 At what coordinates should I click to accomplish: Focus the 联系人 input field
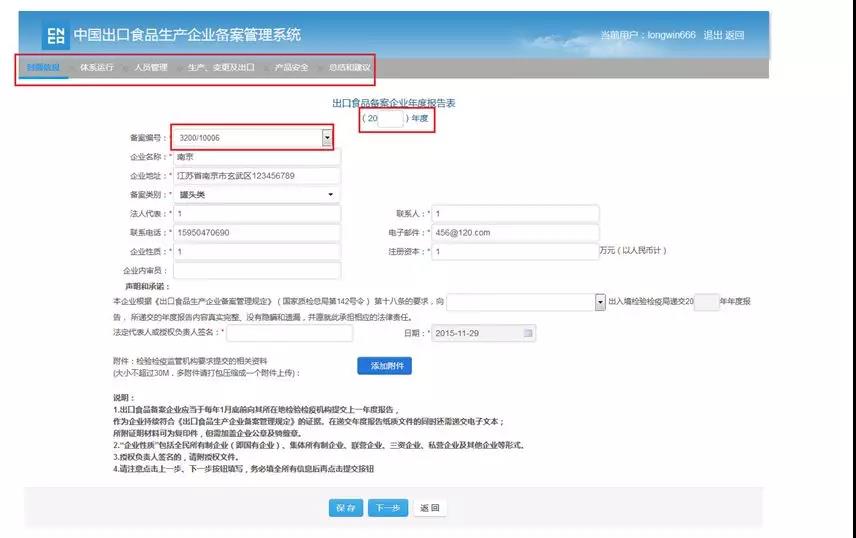pyautogui.click(x=515, y=214)
